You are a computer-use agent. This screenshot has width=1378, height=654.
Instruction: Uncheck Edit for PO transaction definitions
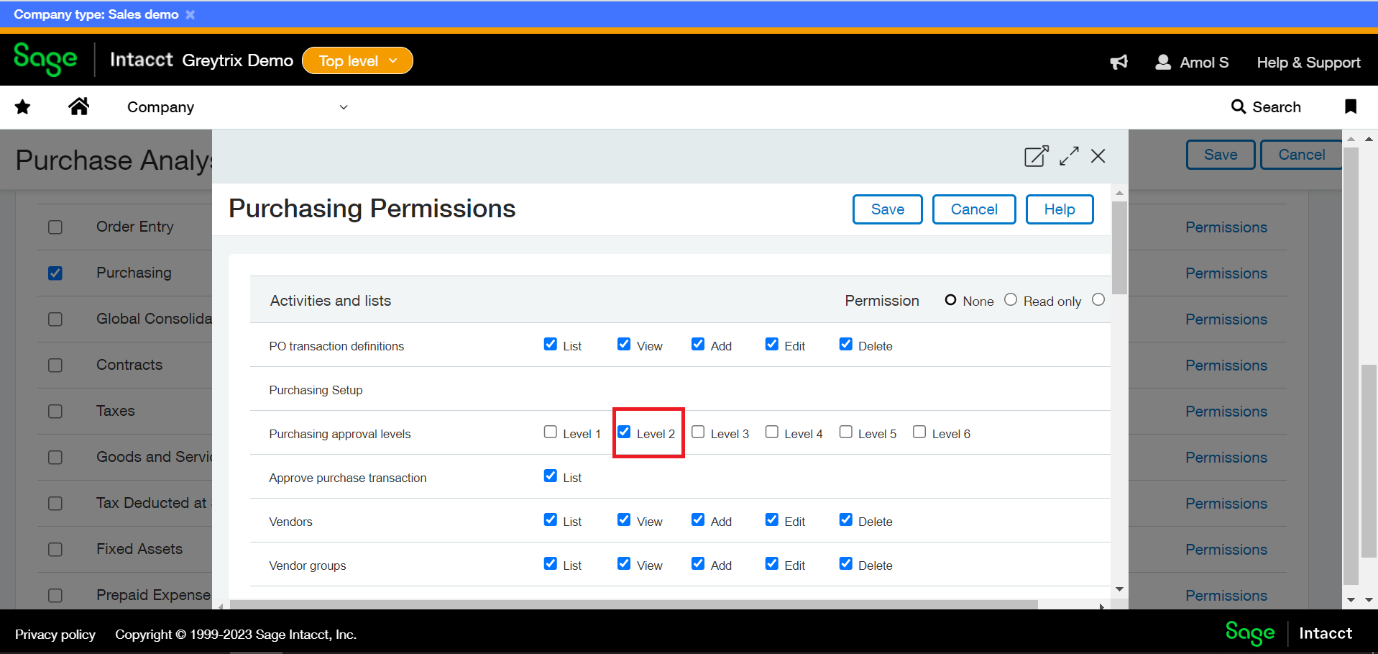(772, 344)
